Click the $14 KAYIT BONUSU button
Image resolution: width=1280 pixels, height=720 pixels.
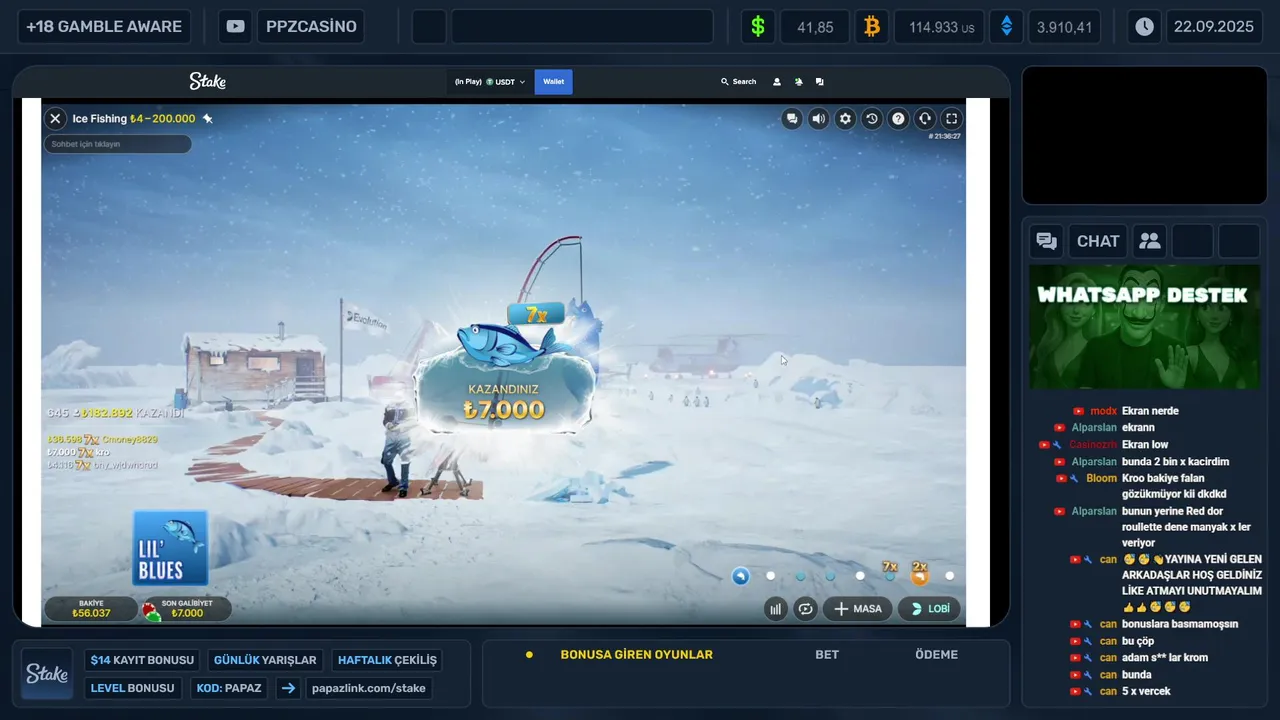(x=142, y=660)
